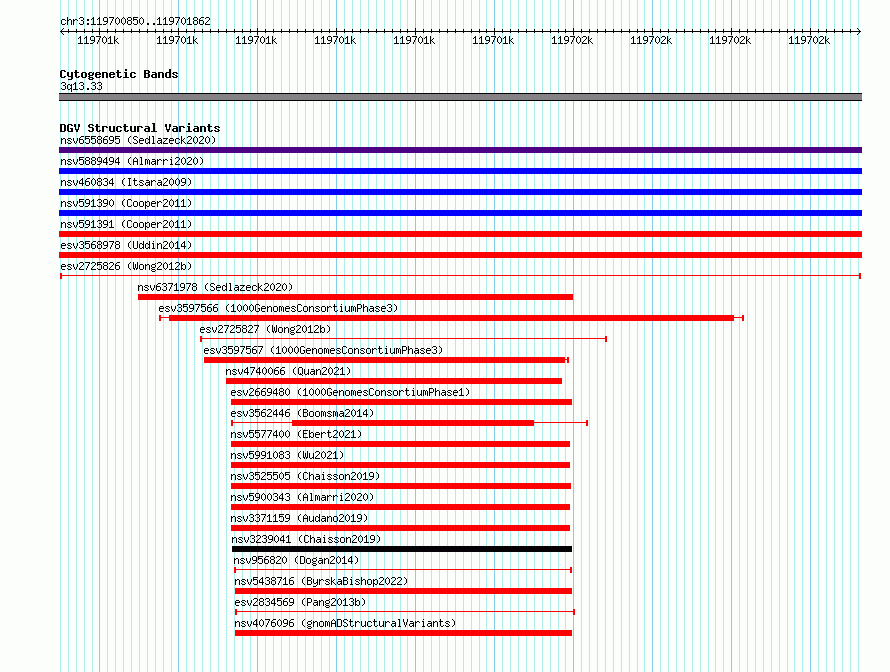Screen dimensions: 890x672
Task: Click the nsv591391 (Cooper2011) label
Action: click(126, 224)
